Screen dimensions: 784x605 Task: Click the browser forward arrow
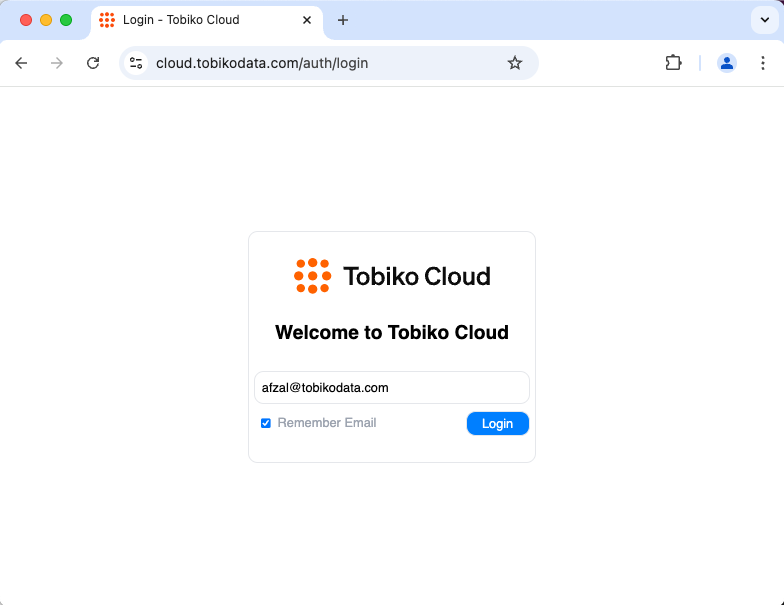point(57,63)
